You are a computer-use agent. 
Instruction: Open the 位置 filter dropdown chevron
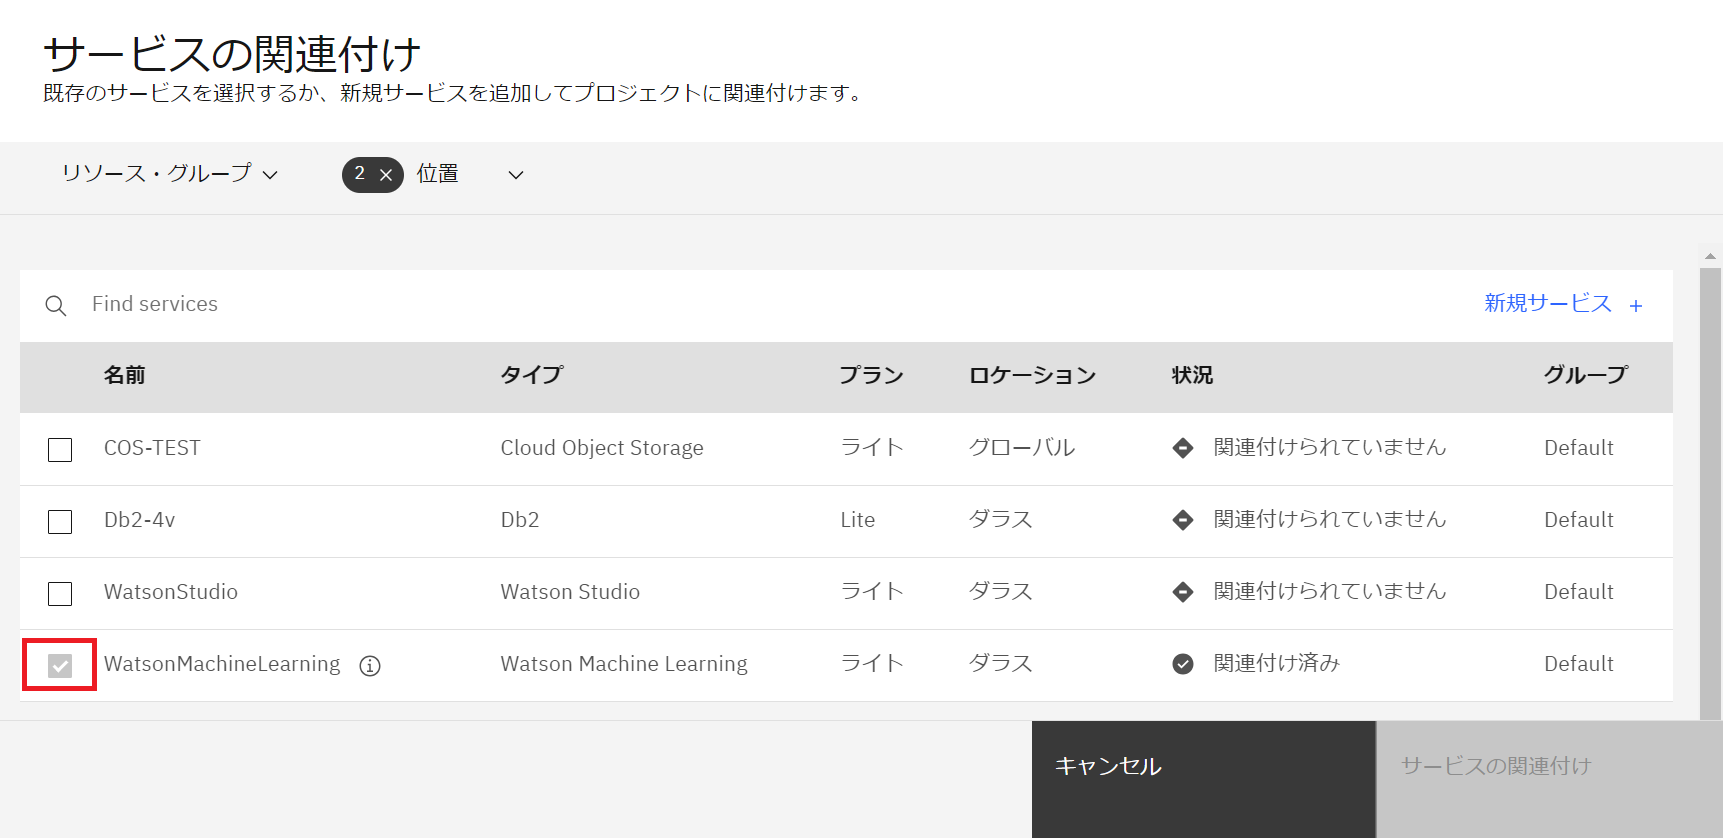tap(516, 175)
